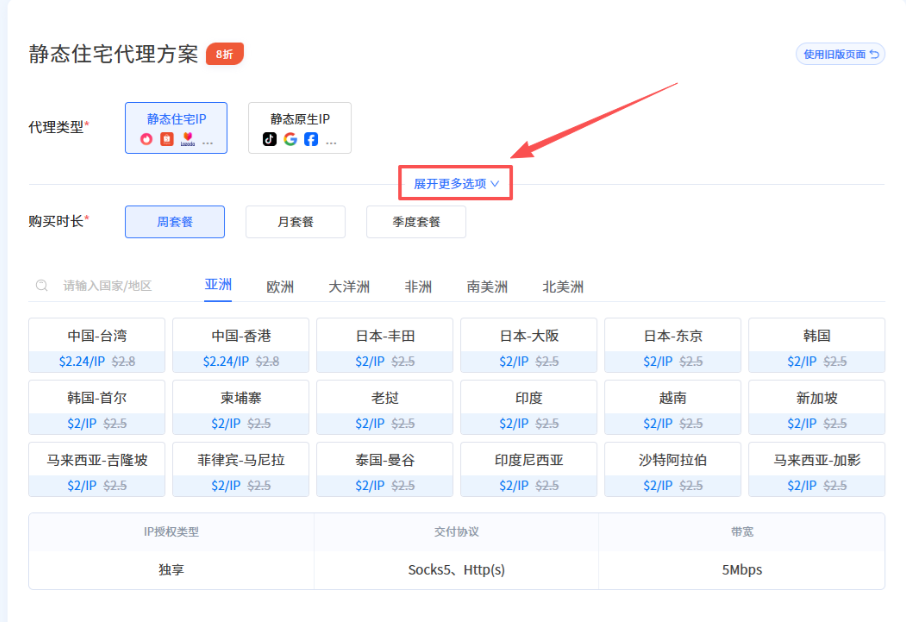Click the orange square icon under 静态住宅IP
Viewport: 906px width, 622px height.
167,139
